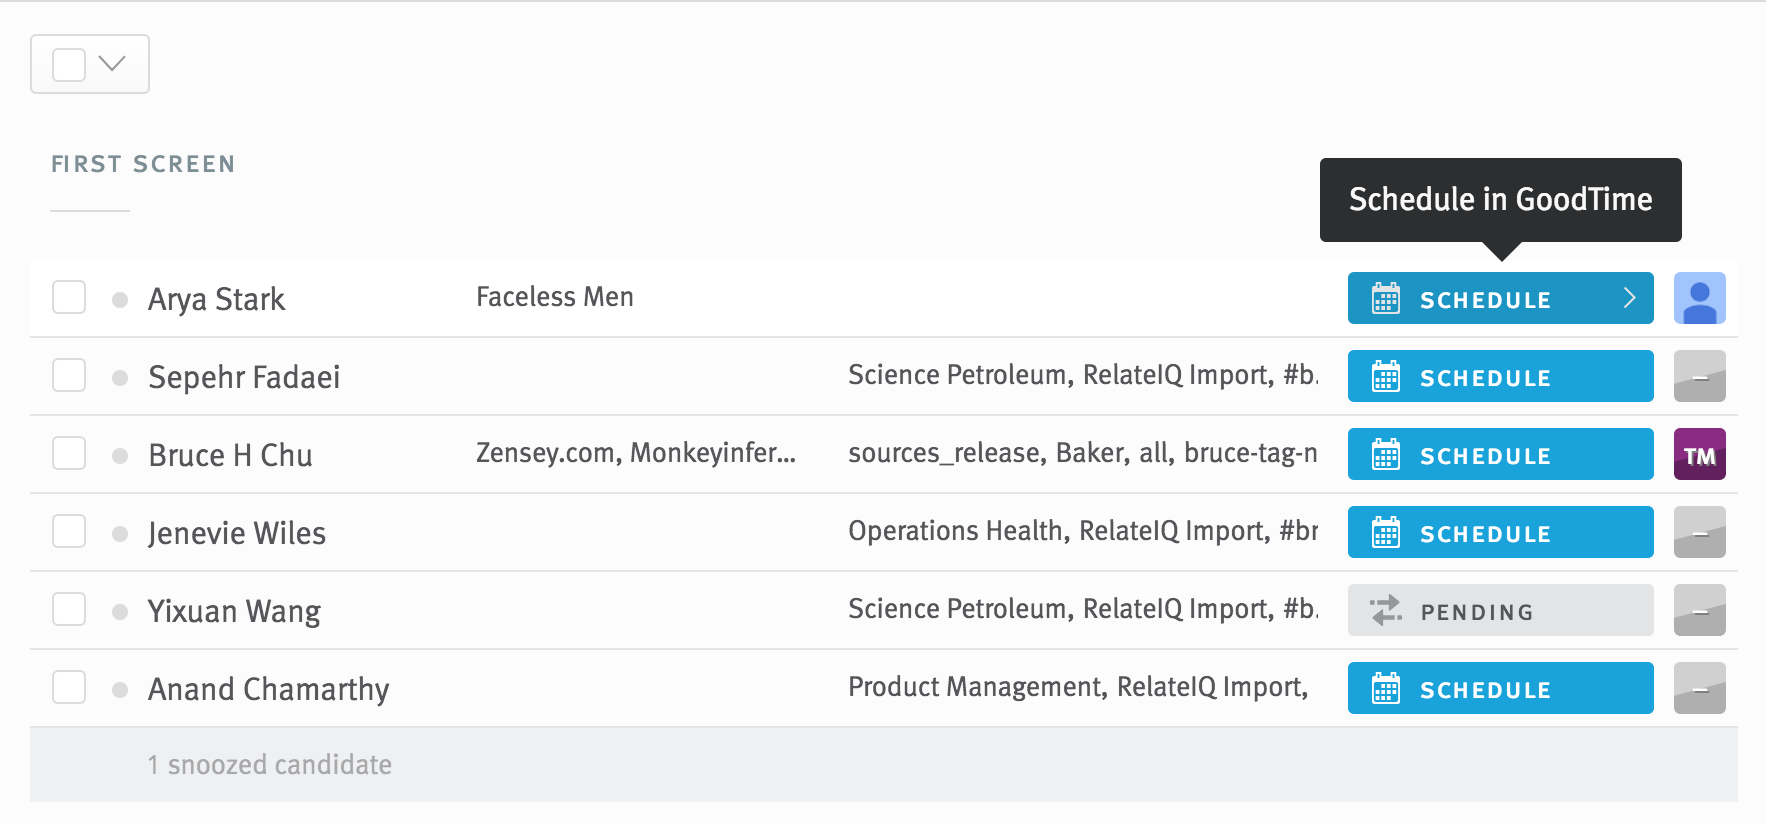This screenshot has width=1766, height=824.
Task: Open Anand Chamarthy's candidate page
Action: click(x=268, y=689)
